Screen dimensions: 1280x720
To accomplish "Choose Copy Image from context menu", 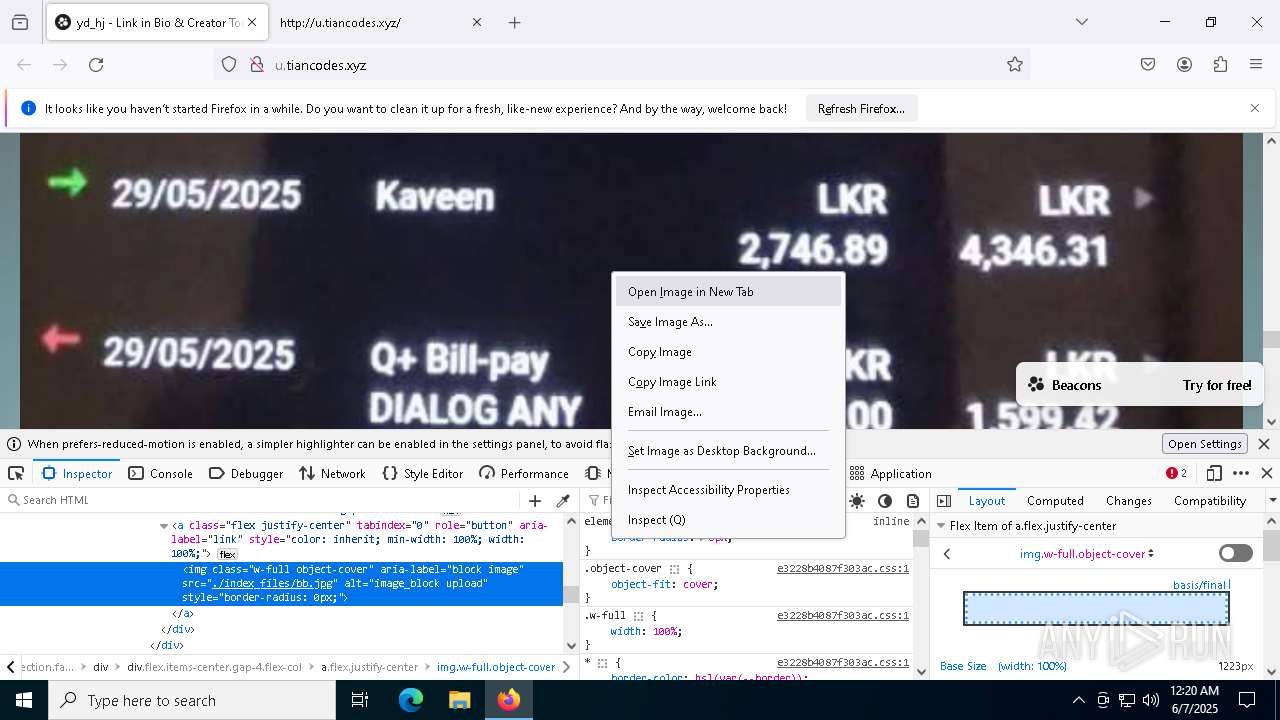I will (728, 352).
